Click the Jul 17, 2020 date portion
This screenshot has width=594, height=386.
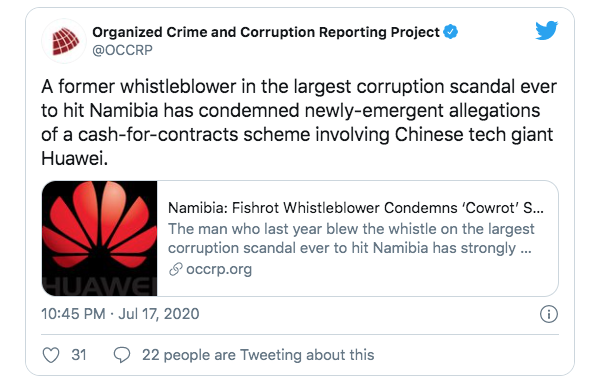point(159,314)
